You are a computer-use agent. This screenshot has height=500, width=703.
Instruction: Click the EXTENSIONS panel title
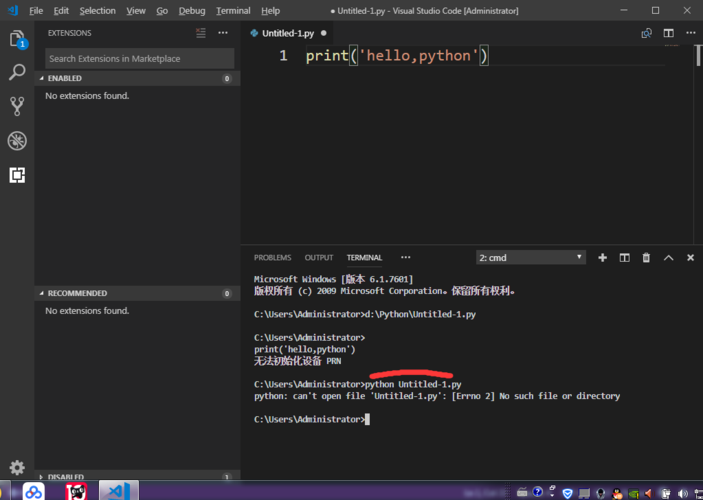69,33
